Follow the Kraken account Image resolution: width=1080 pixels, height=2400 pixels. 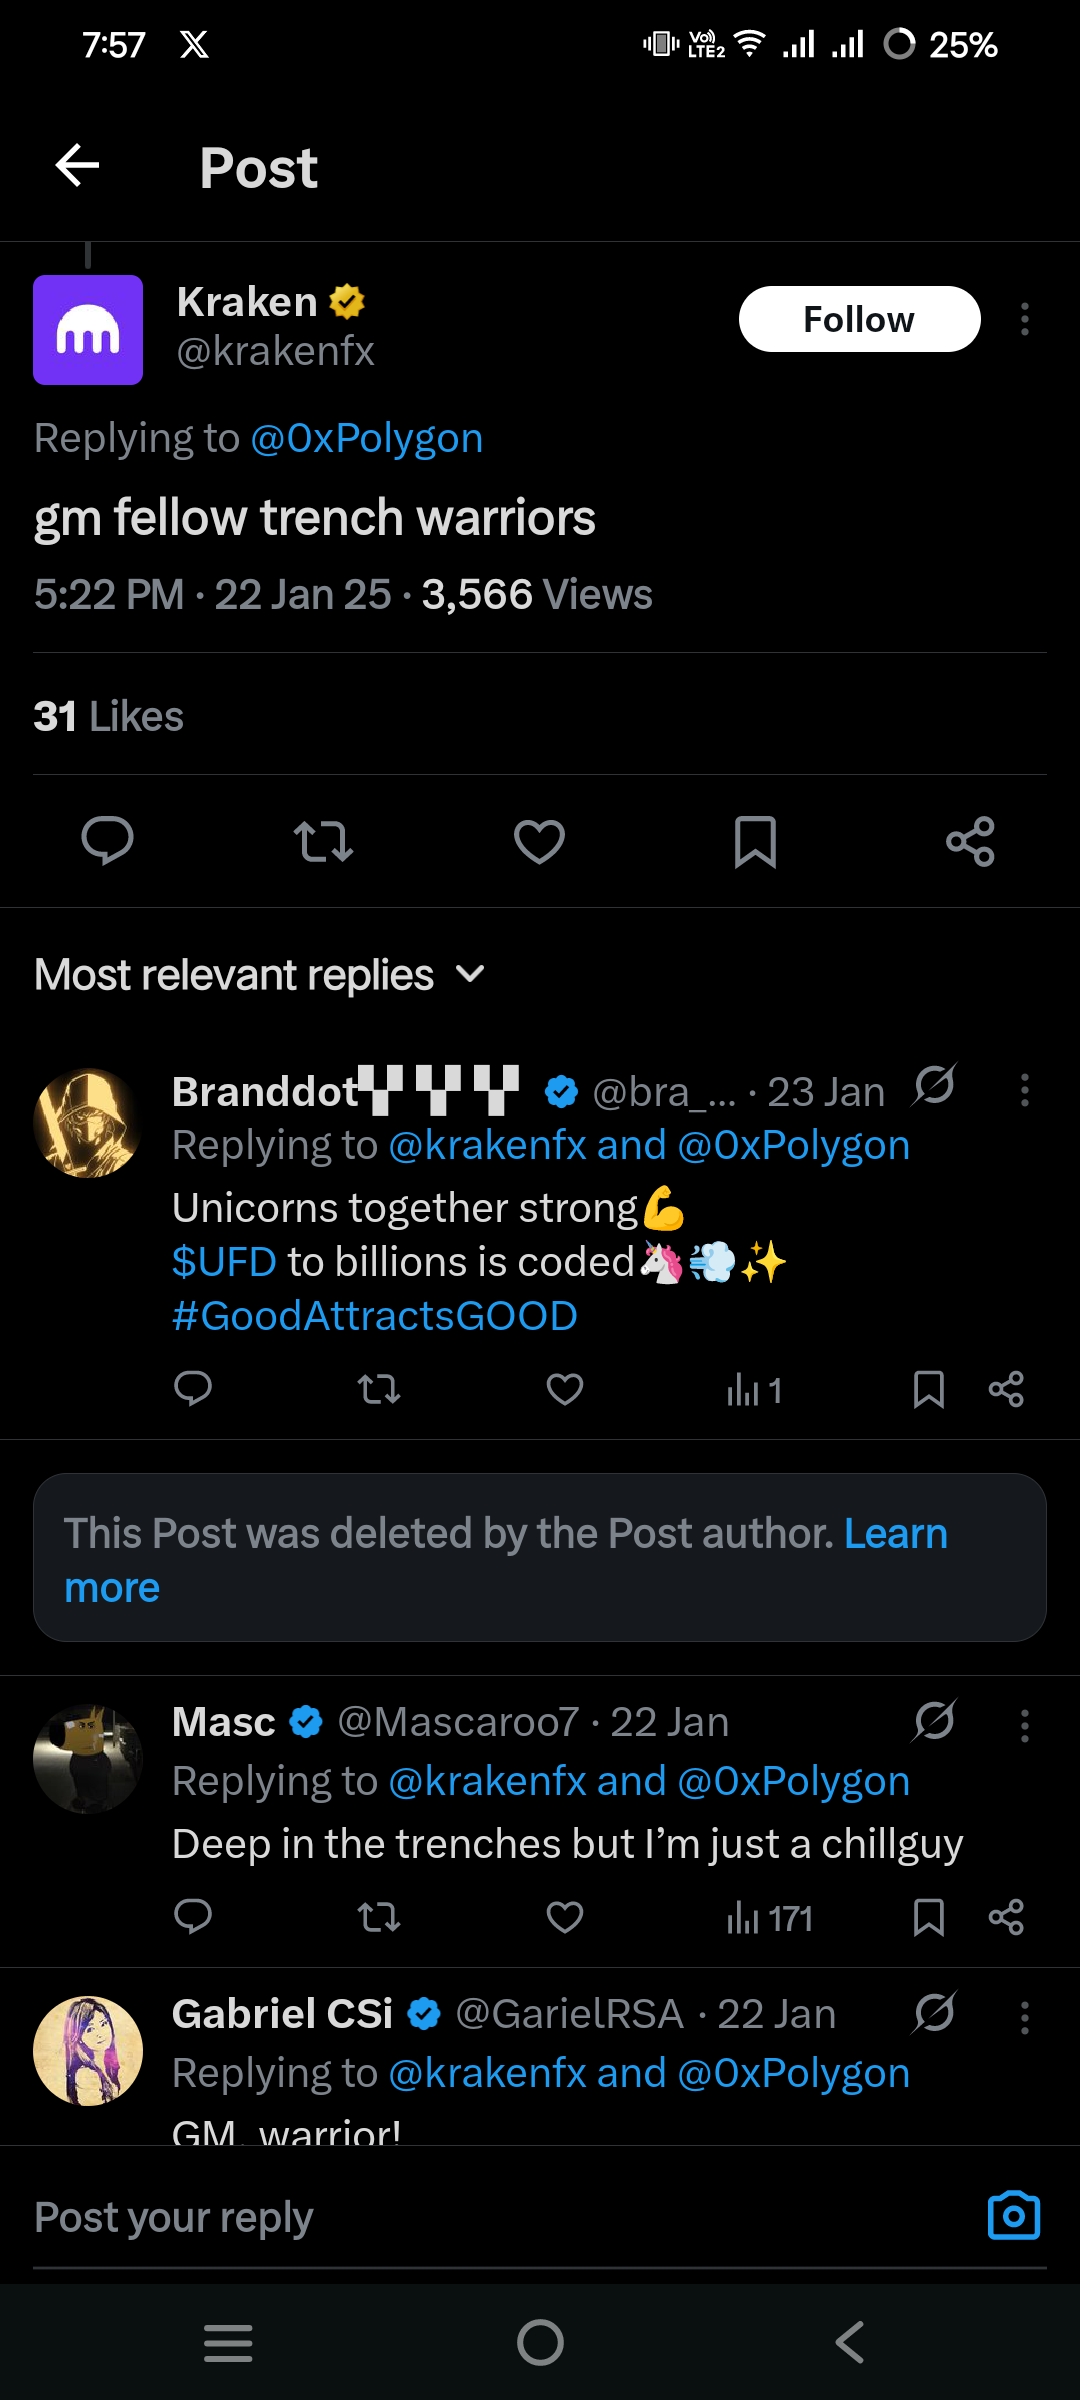point(858,319)
